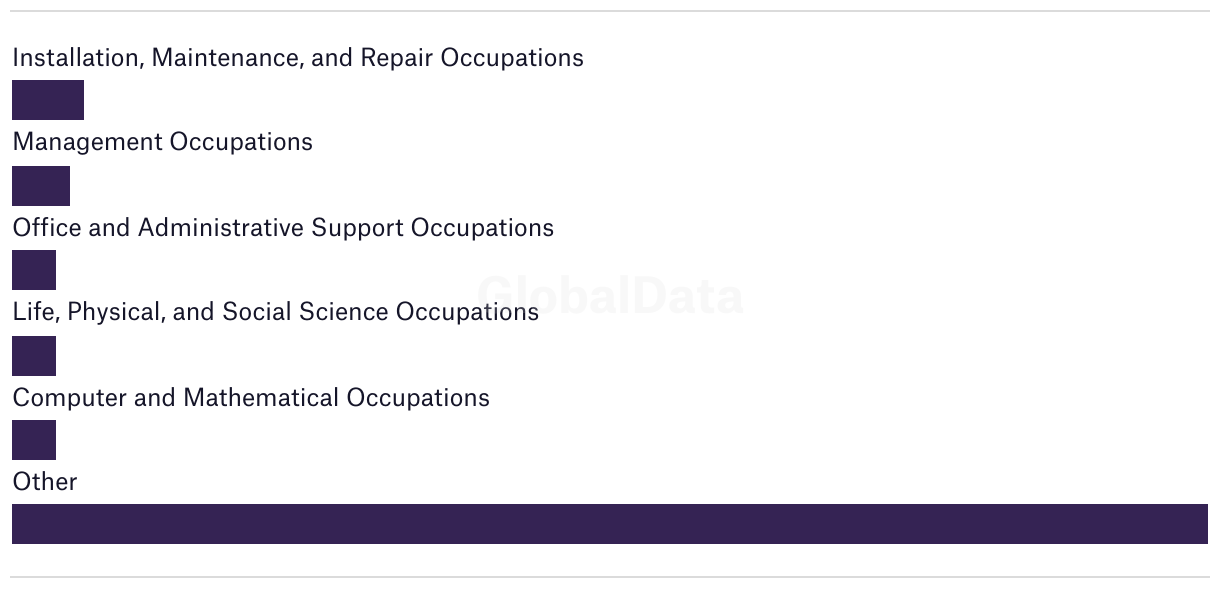The width and height of the screenshot is (1220, 590).
Task: Select the Life, Physical, and Social Science bar
Action: tap(34, 356)
